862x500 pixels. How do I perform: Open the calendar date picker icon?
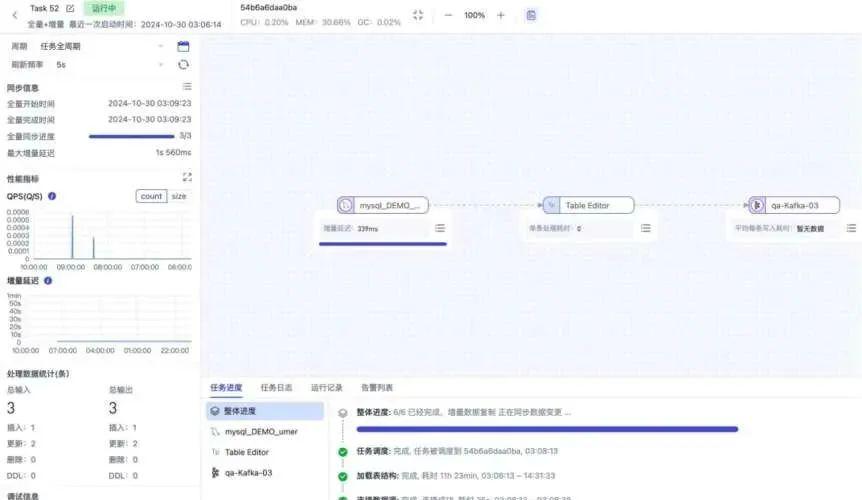coord(183,46)
